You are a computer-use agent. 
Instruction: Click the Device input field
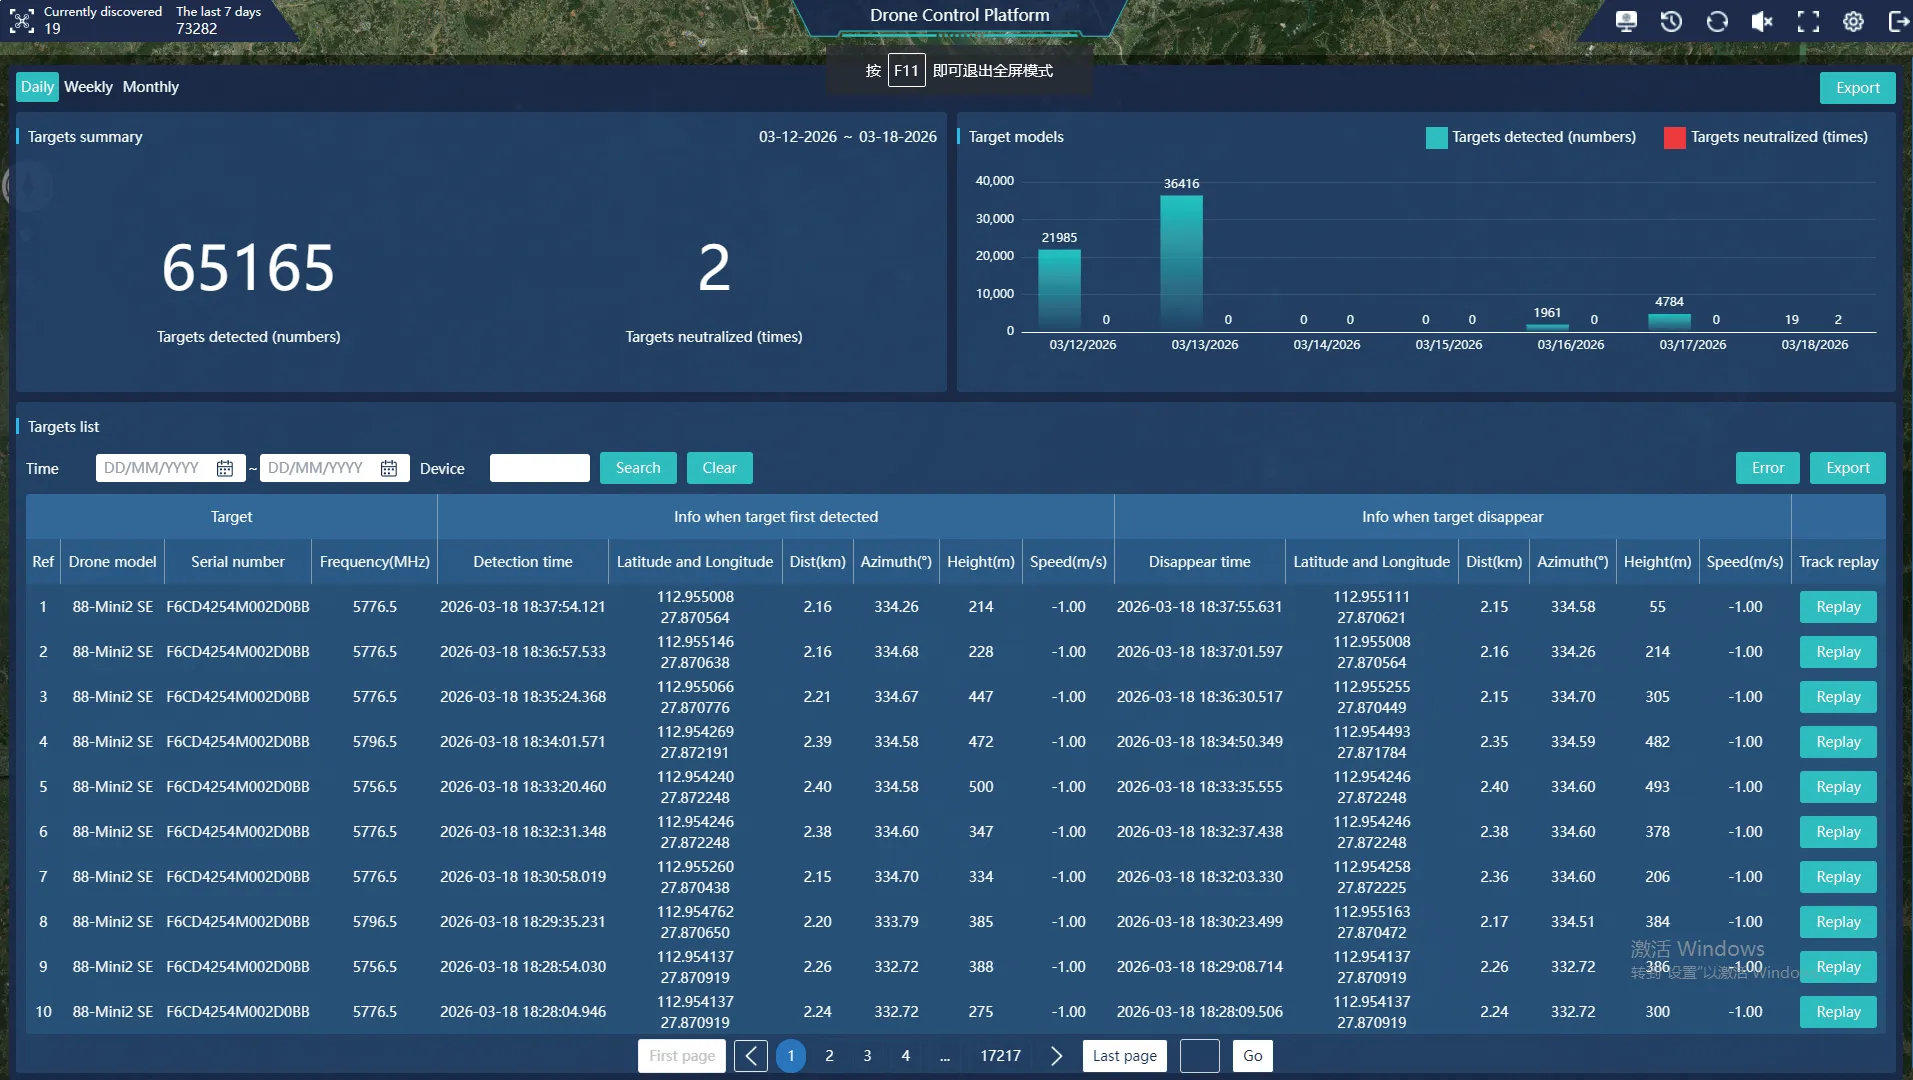point(540,468)
